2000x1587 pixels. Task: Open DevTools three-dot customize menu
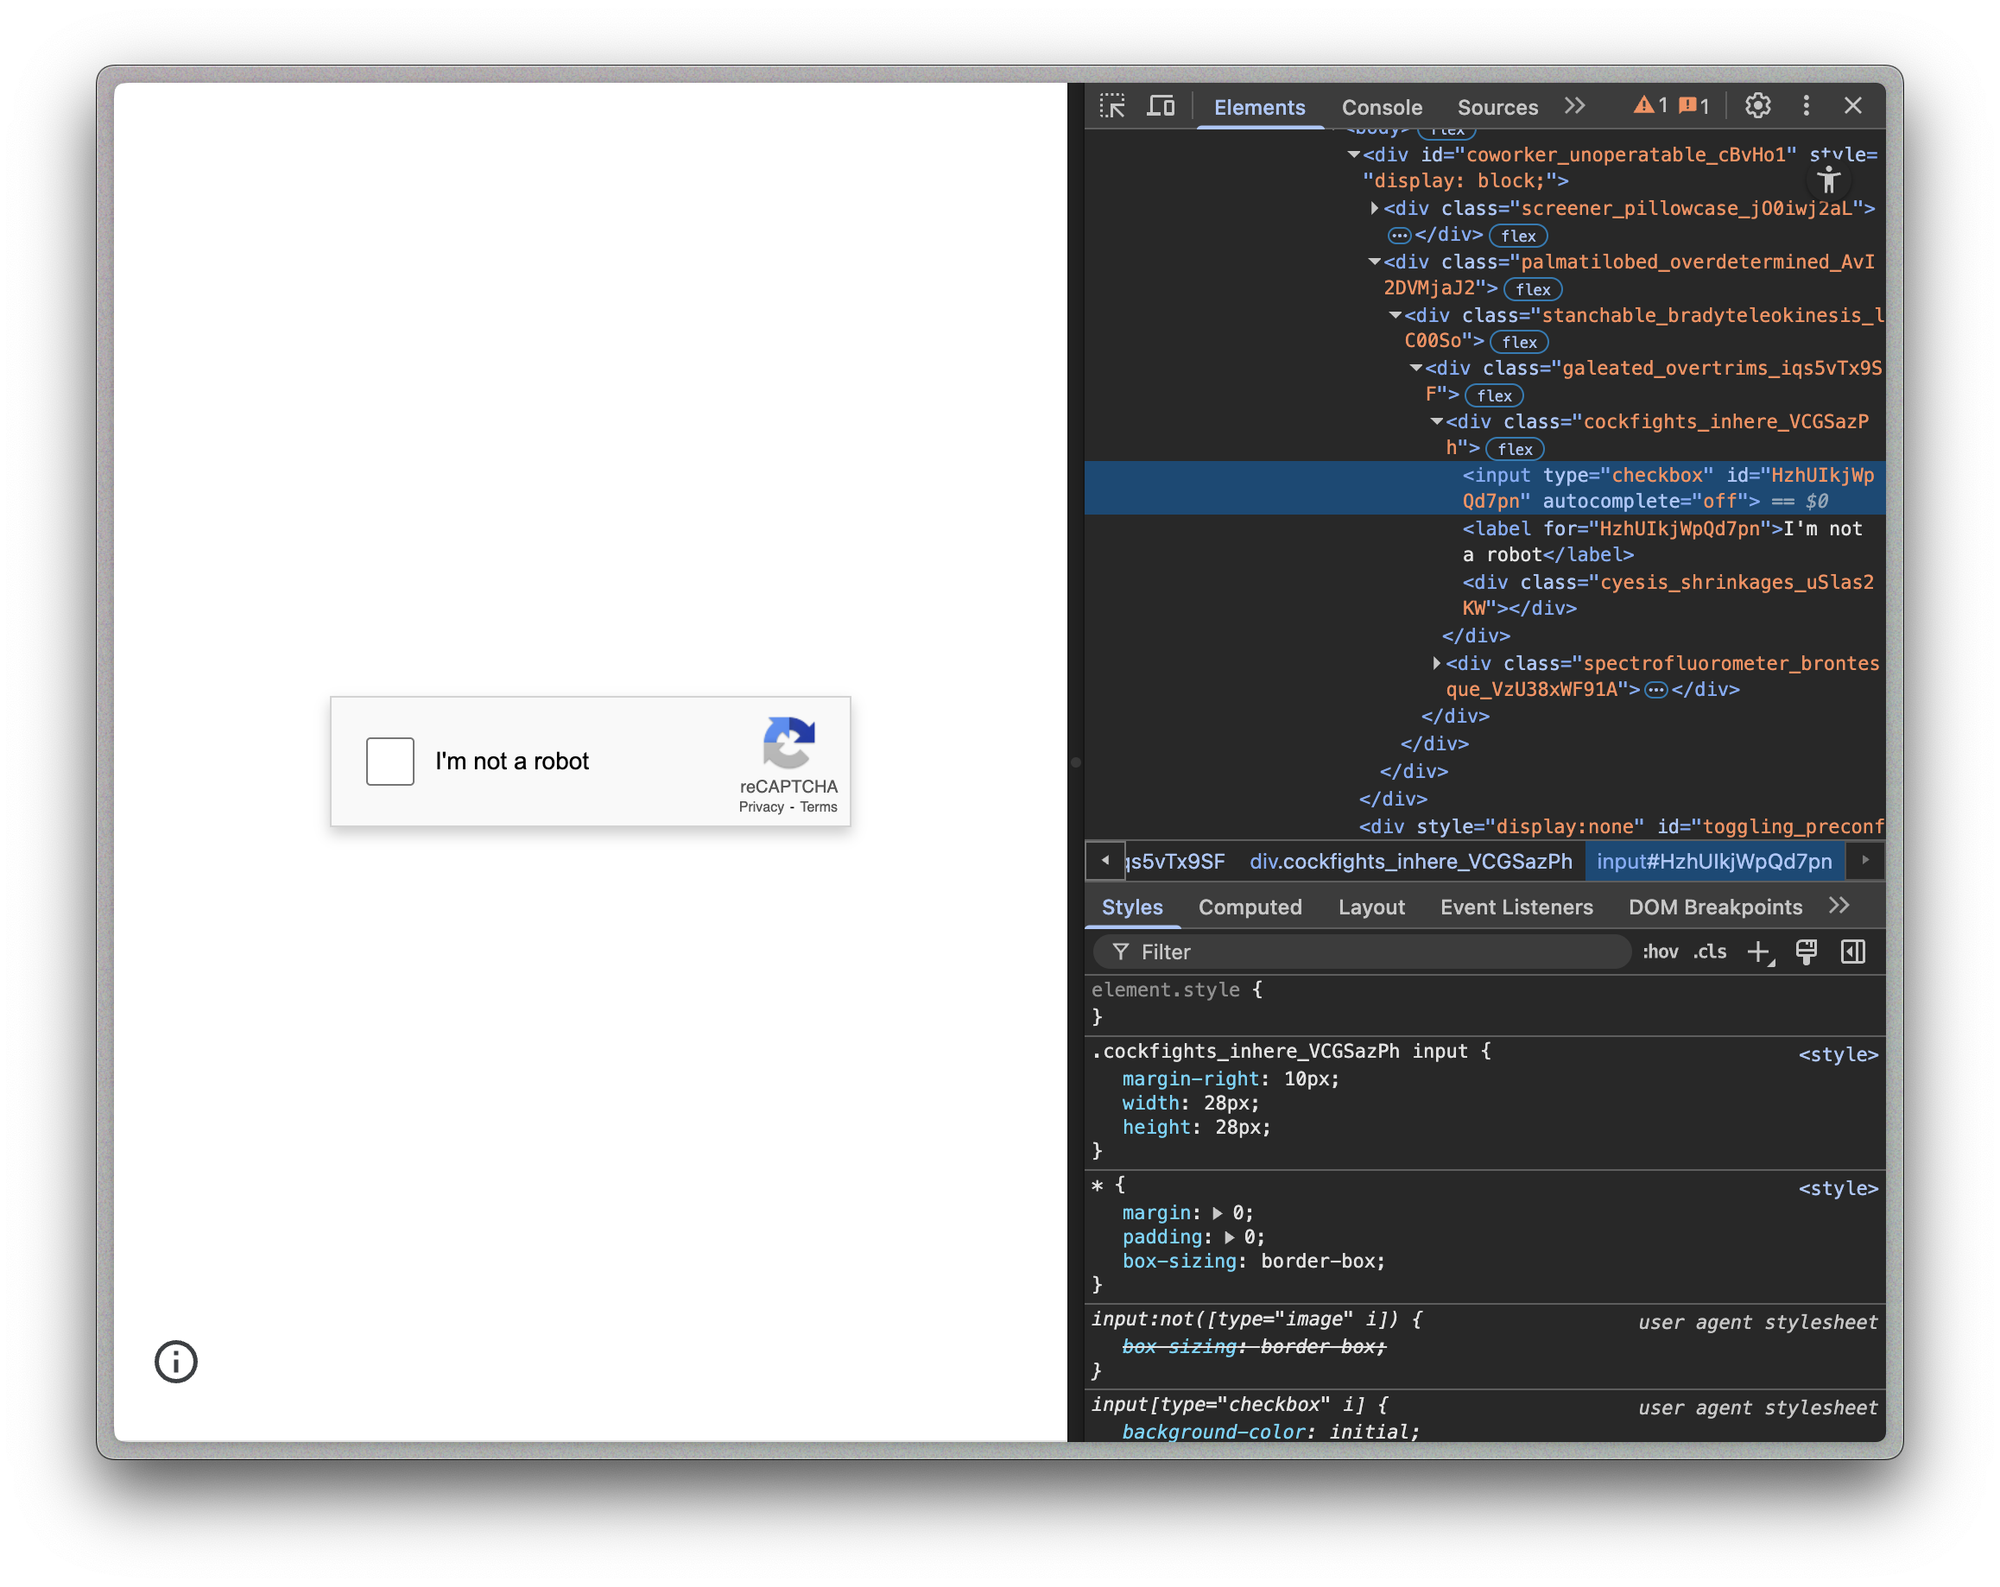[1805, 106]
